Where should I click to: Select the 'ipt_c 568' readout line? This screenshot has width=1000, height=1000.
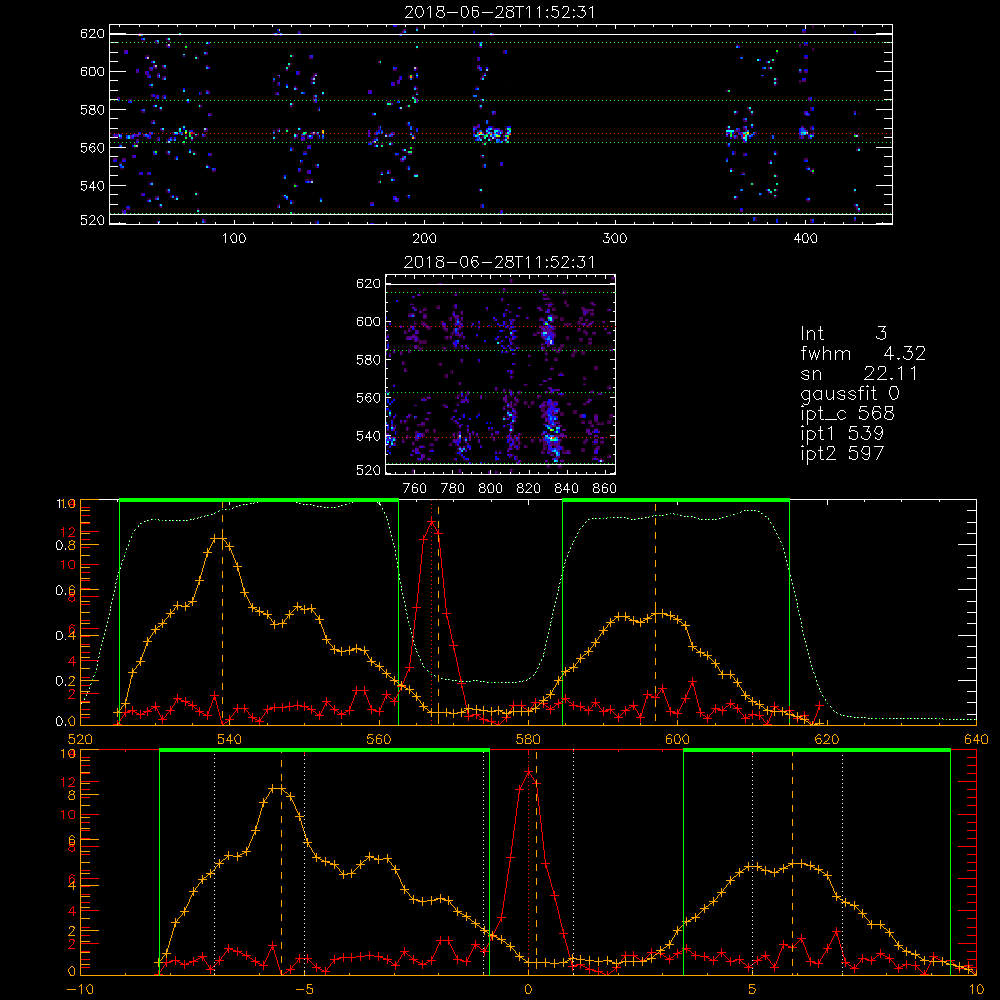pos(848,414)
